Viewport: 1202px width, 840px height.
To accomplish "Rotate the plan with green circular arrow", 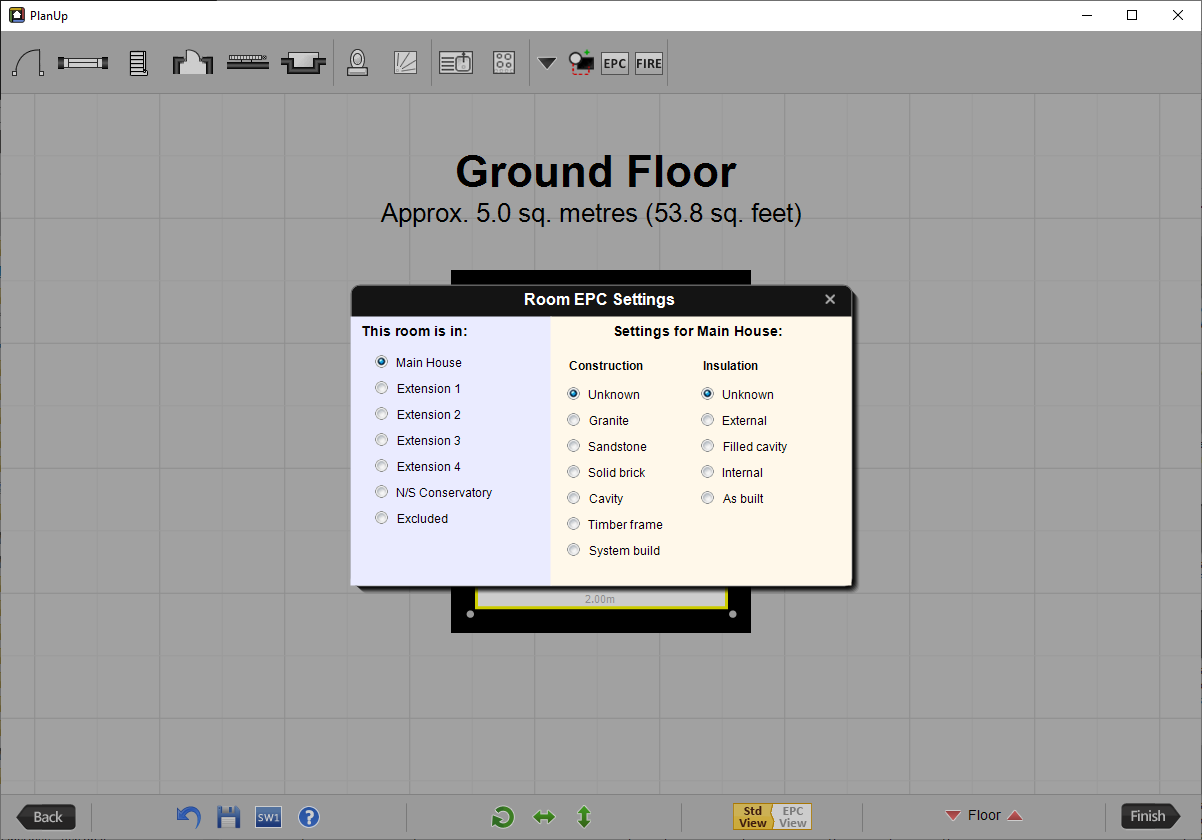I will click(503, 817).
